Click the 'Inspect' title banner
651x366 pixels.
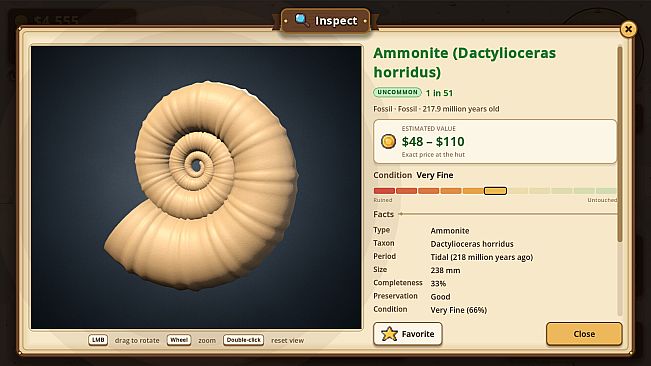coord(326,20)
